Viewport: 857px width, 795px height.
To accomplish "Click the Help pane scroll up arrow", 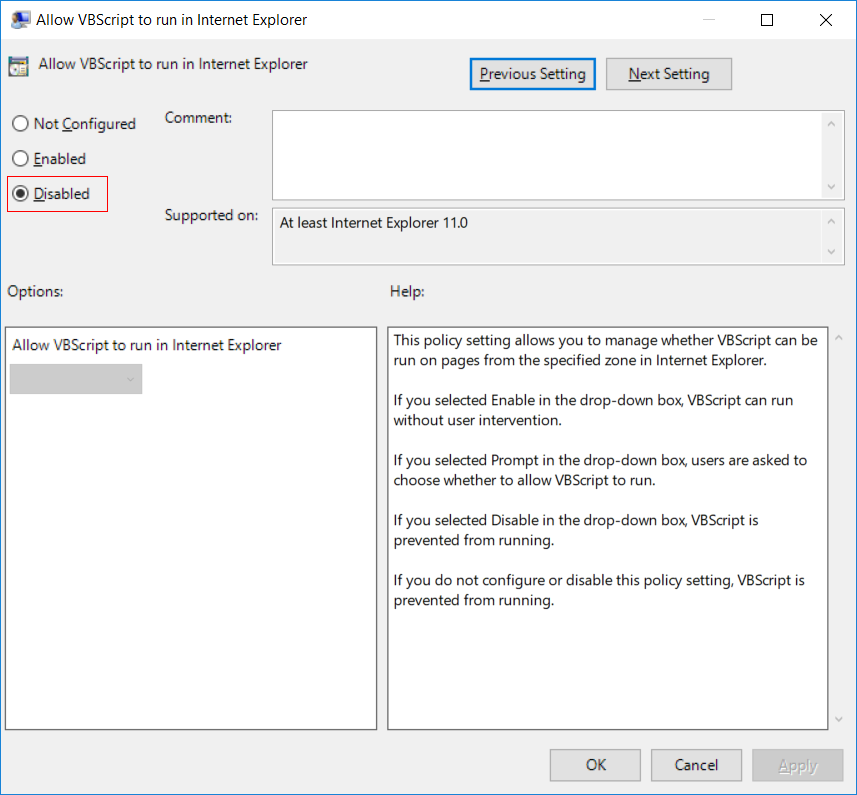I will 839,338.
